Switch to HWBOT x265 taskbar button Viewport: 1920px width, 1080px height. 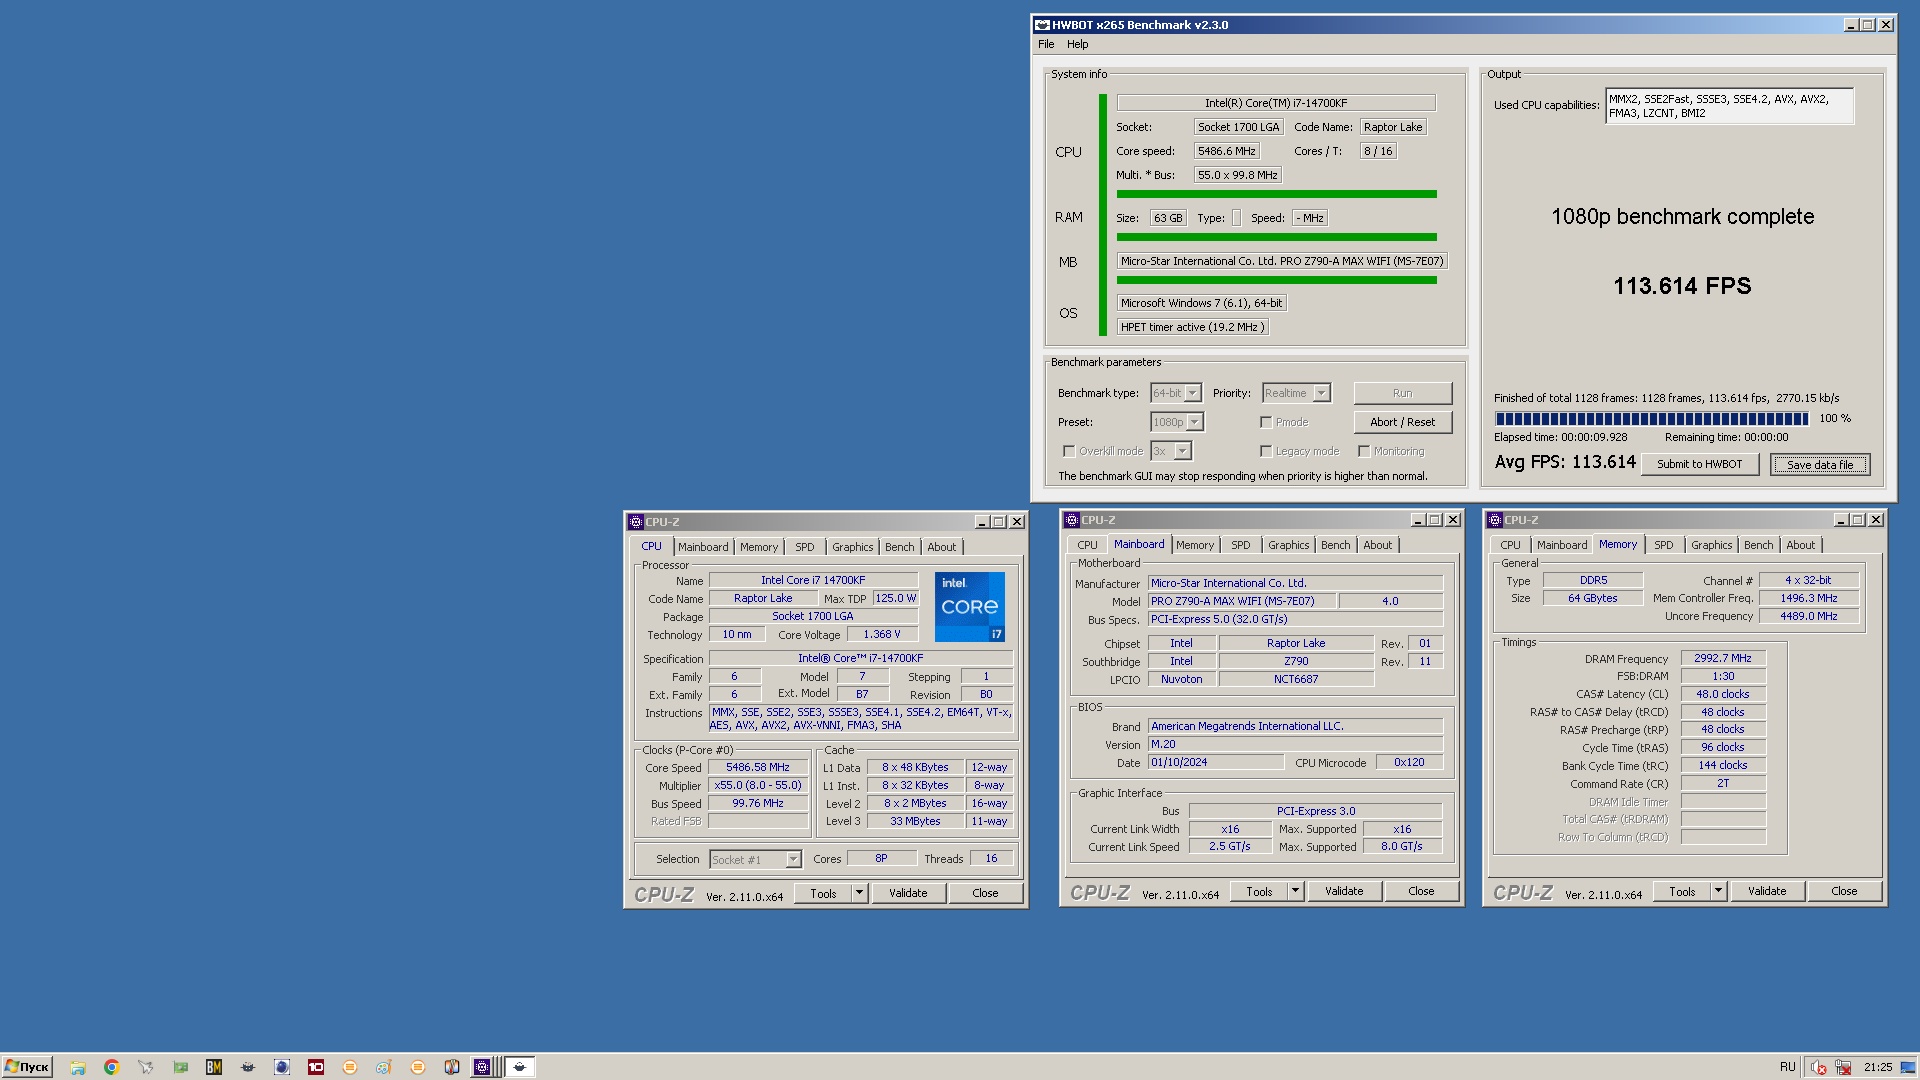click(x=520, y=1067)
